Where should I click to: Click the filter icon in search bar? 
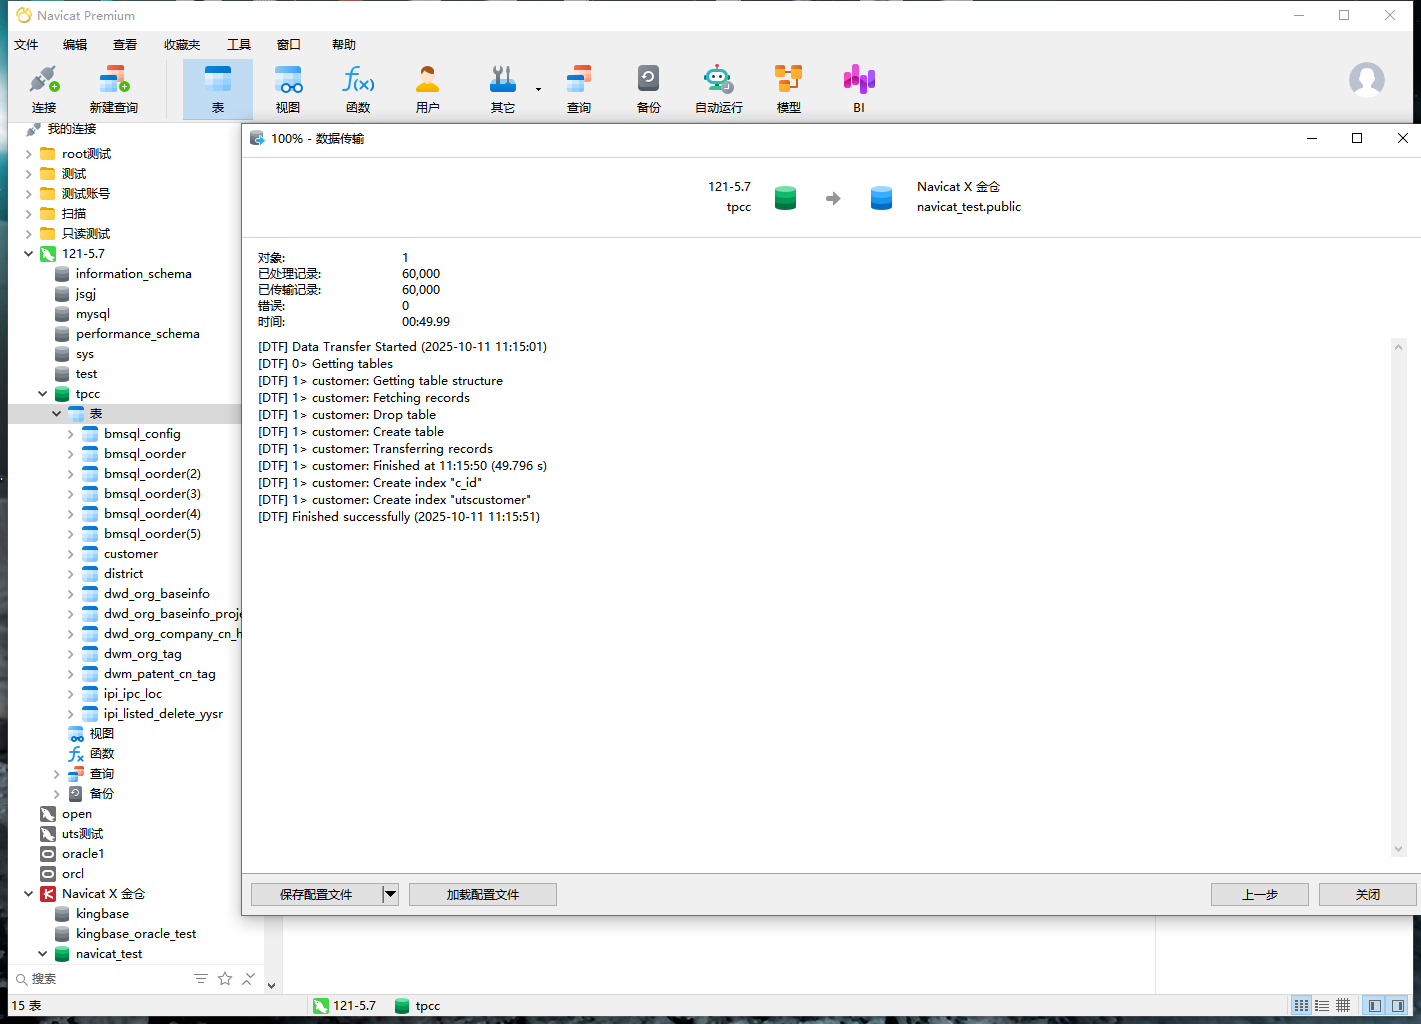point(201,979)
